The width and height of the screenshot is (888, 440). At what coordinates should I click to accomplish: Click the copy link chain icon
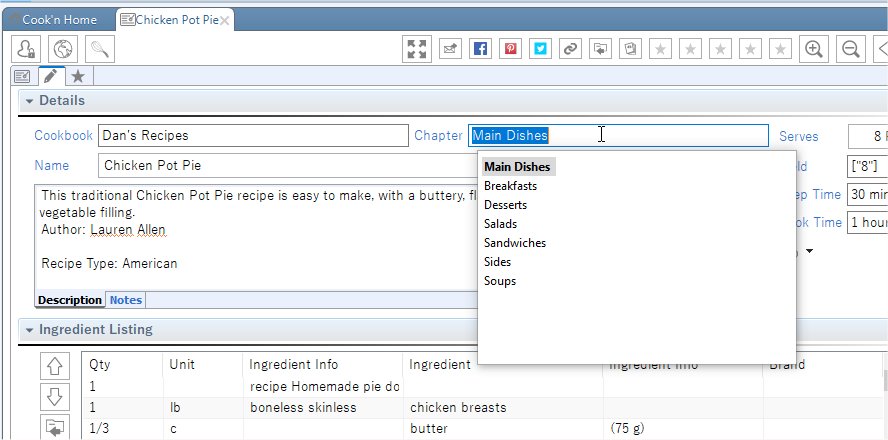coord(570,48)
